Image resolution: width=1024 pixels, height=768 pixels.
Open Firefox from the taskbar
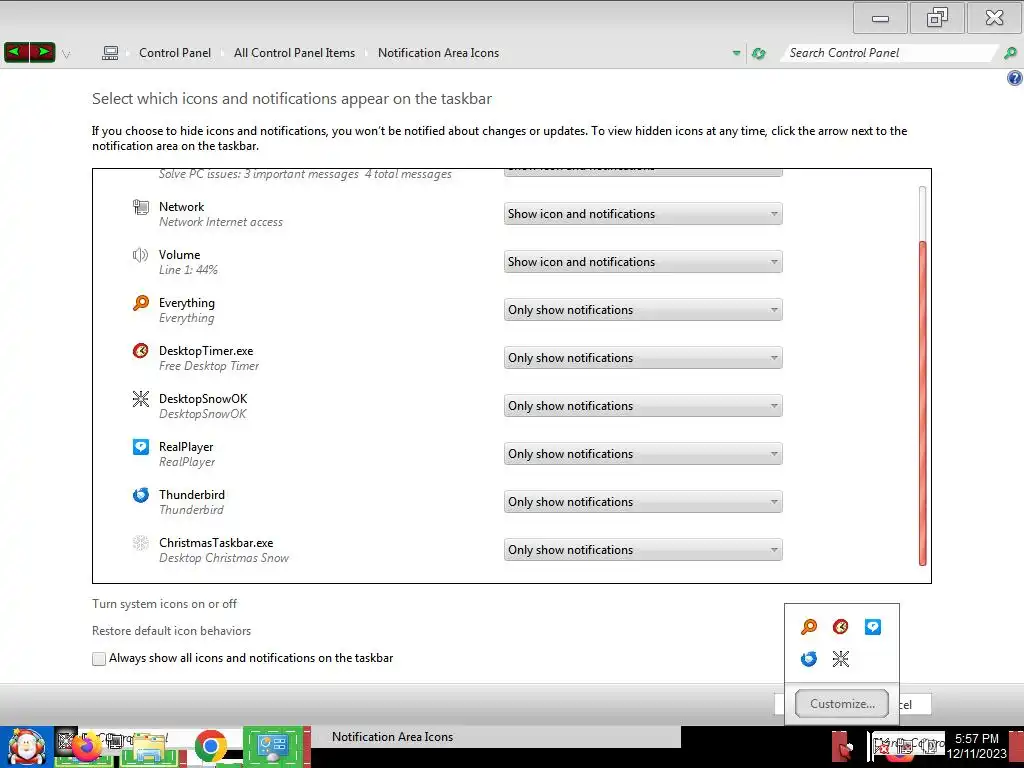click(x=85, y=747)
